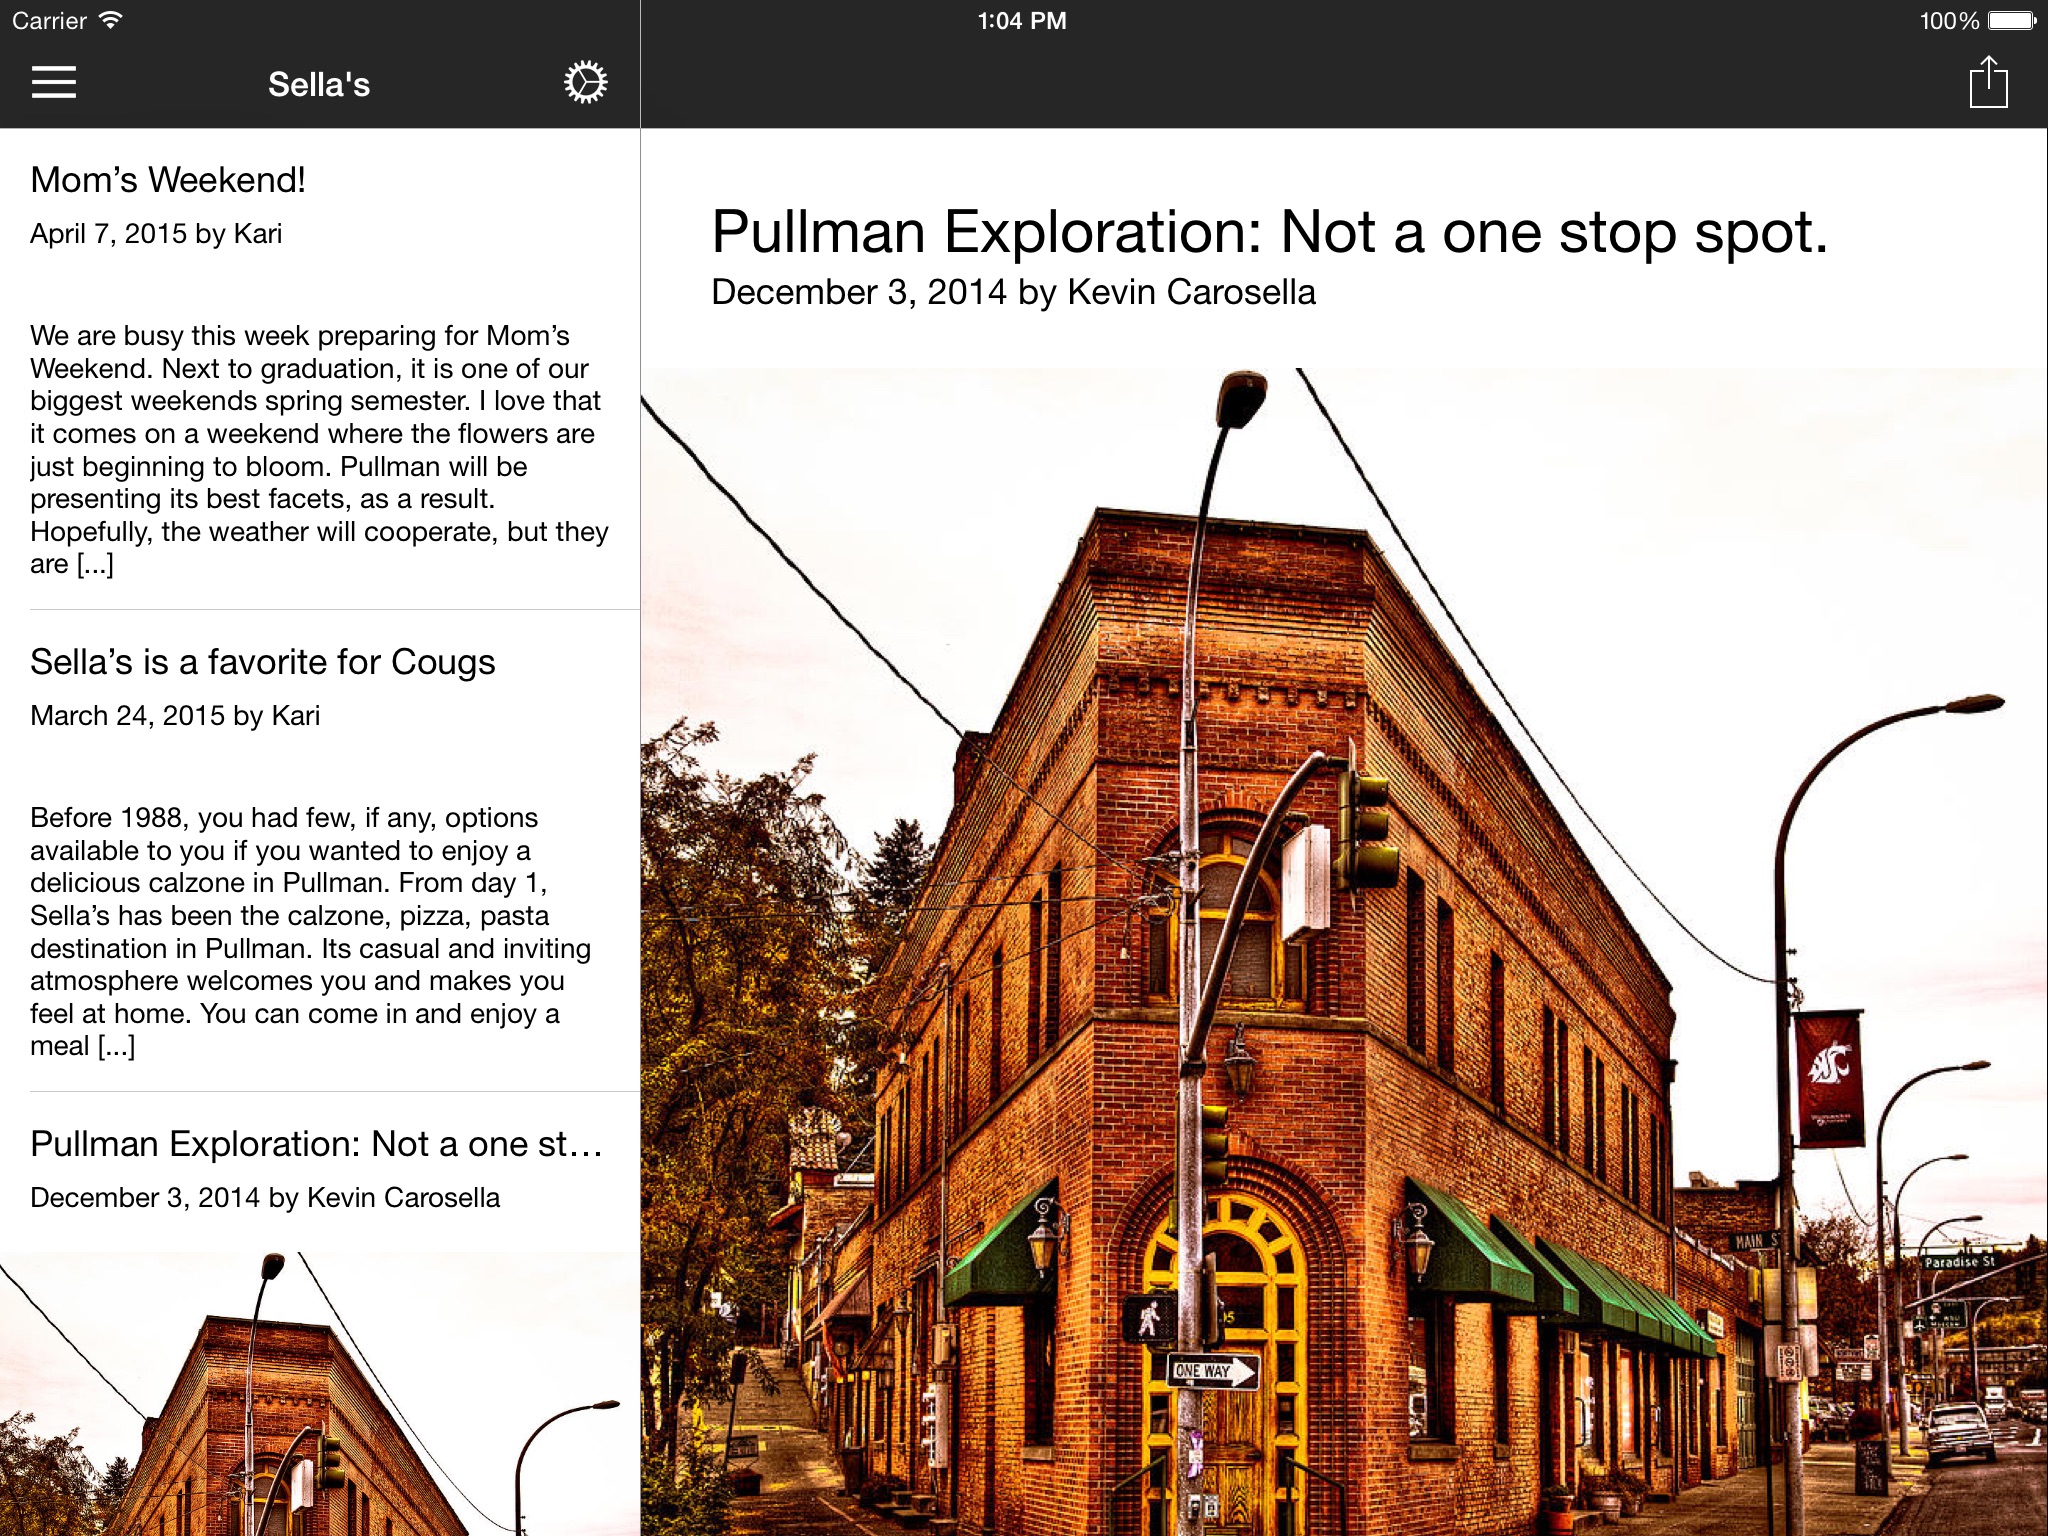Open Sella's is a favorite for Cougs
This screenshot has width=2048, height=1536.
point(262,662)
